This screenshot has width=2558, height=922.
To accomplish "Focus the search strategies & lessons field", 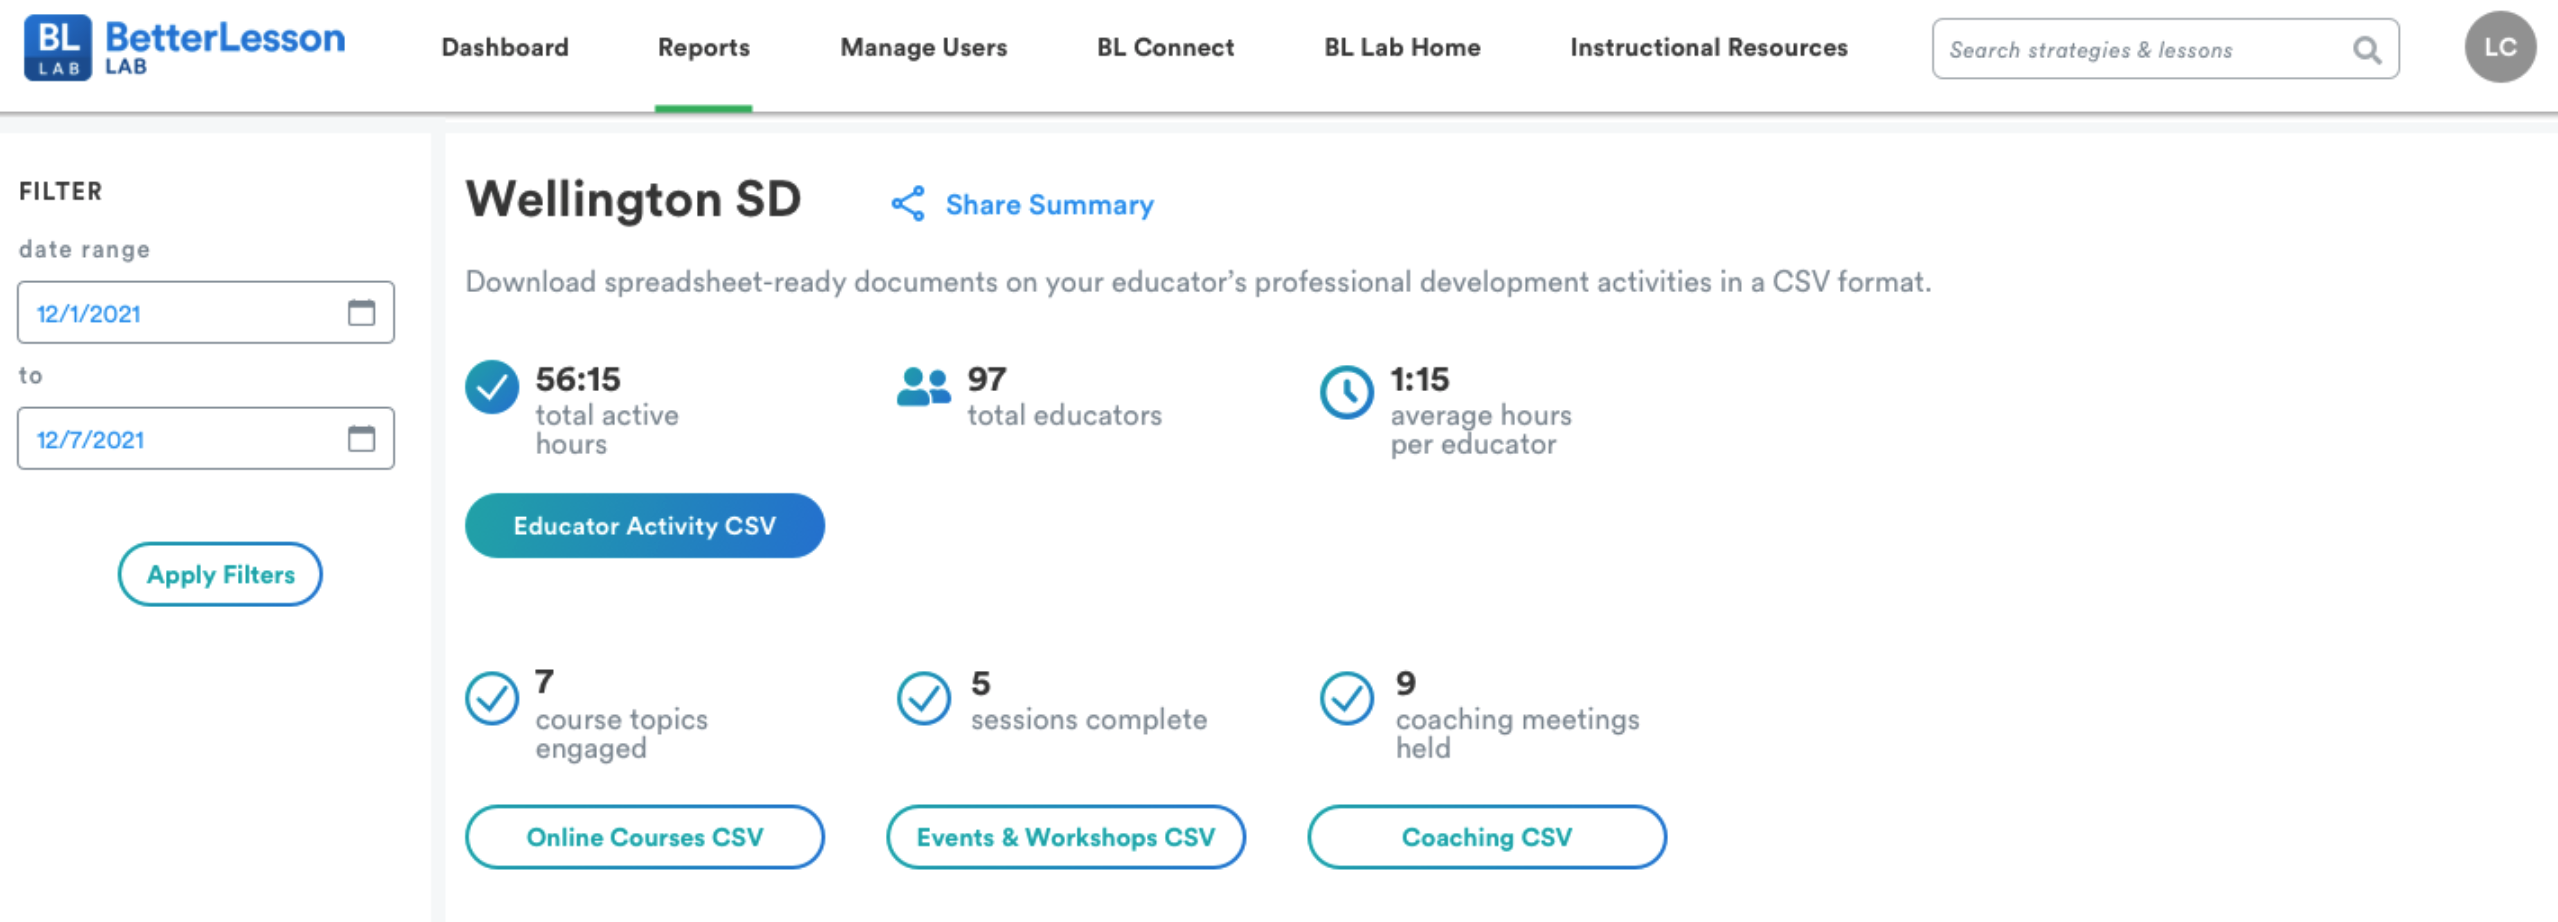I will click(x=2140, y=50).
